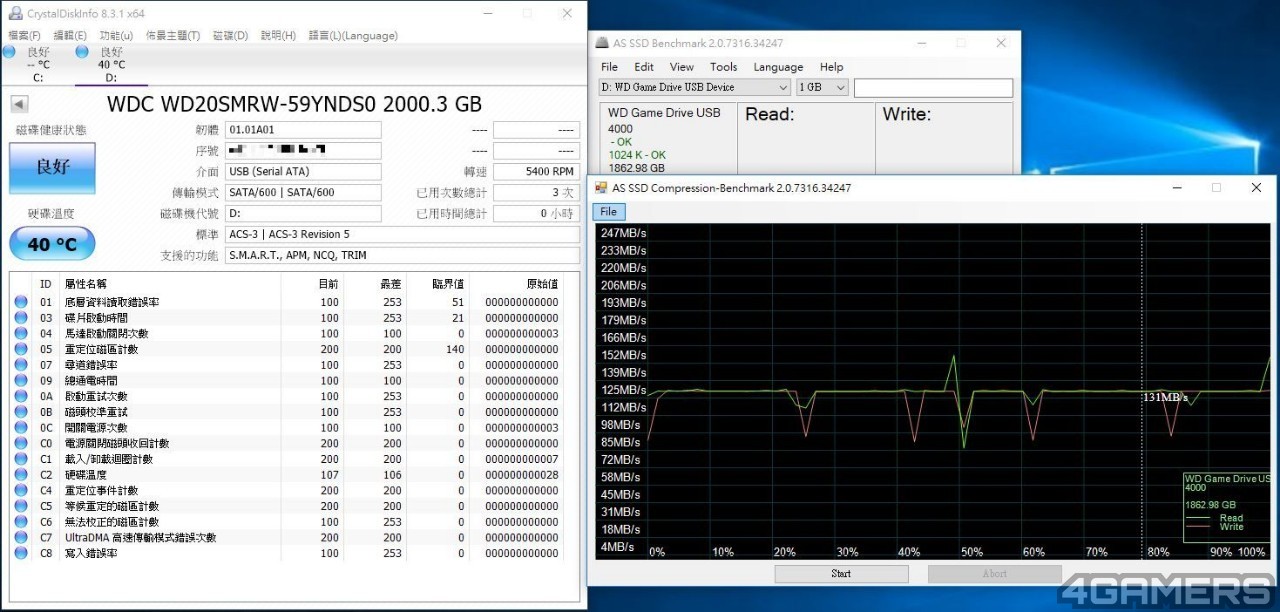Click the previous disk arrow button

(19, 104)
